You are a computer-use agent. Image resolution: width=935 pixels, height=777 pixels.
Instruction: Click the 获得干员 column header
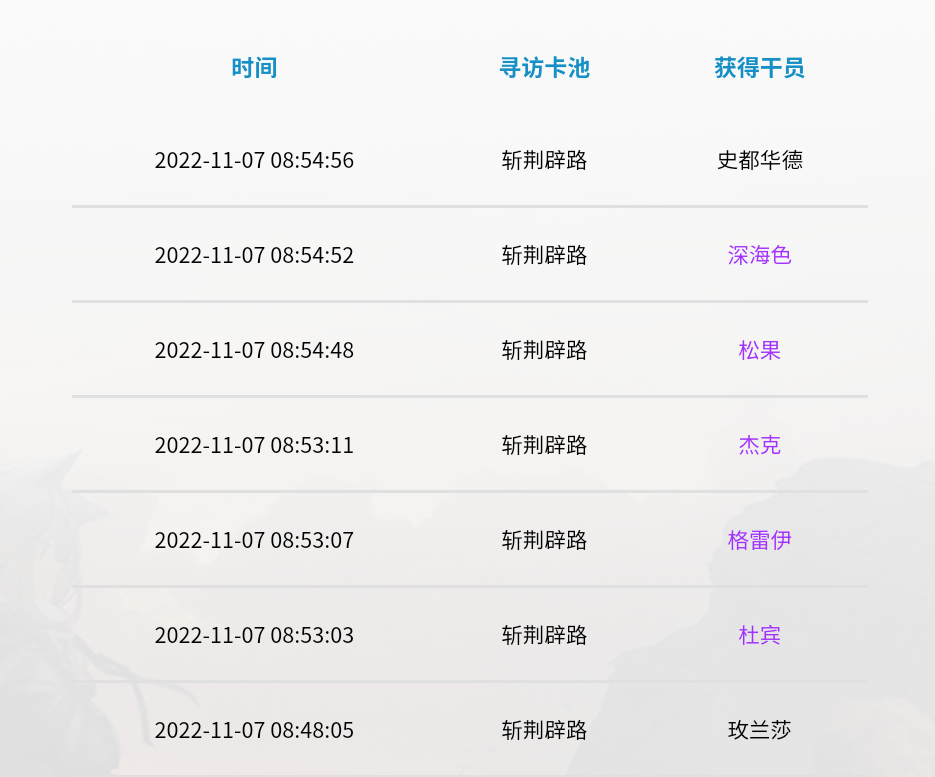tap(759, 68)
